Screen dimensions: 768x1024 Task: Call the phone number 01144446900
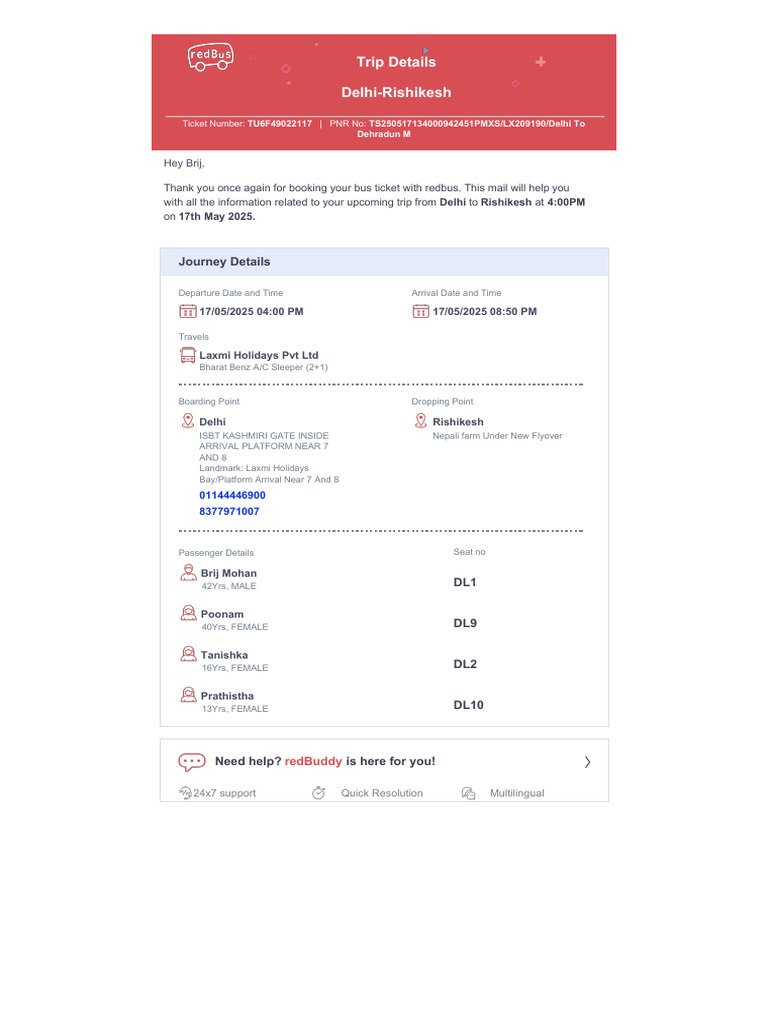[232, 495]
